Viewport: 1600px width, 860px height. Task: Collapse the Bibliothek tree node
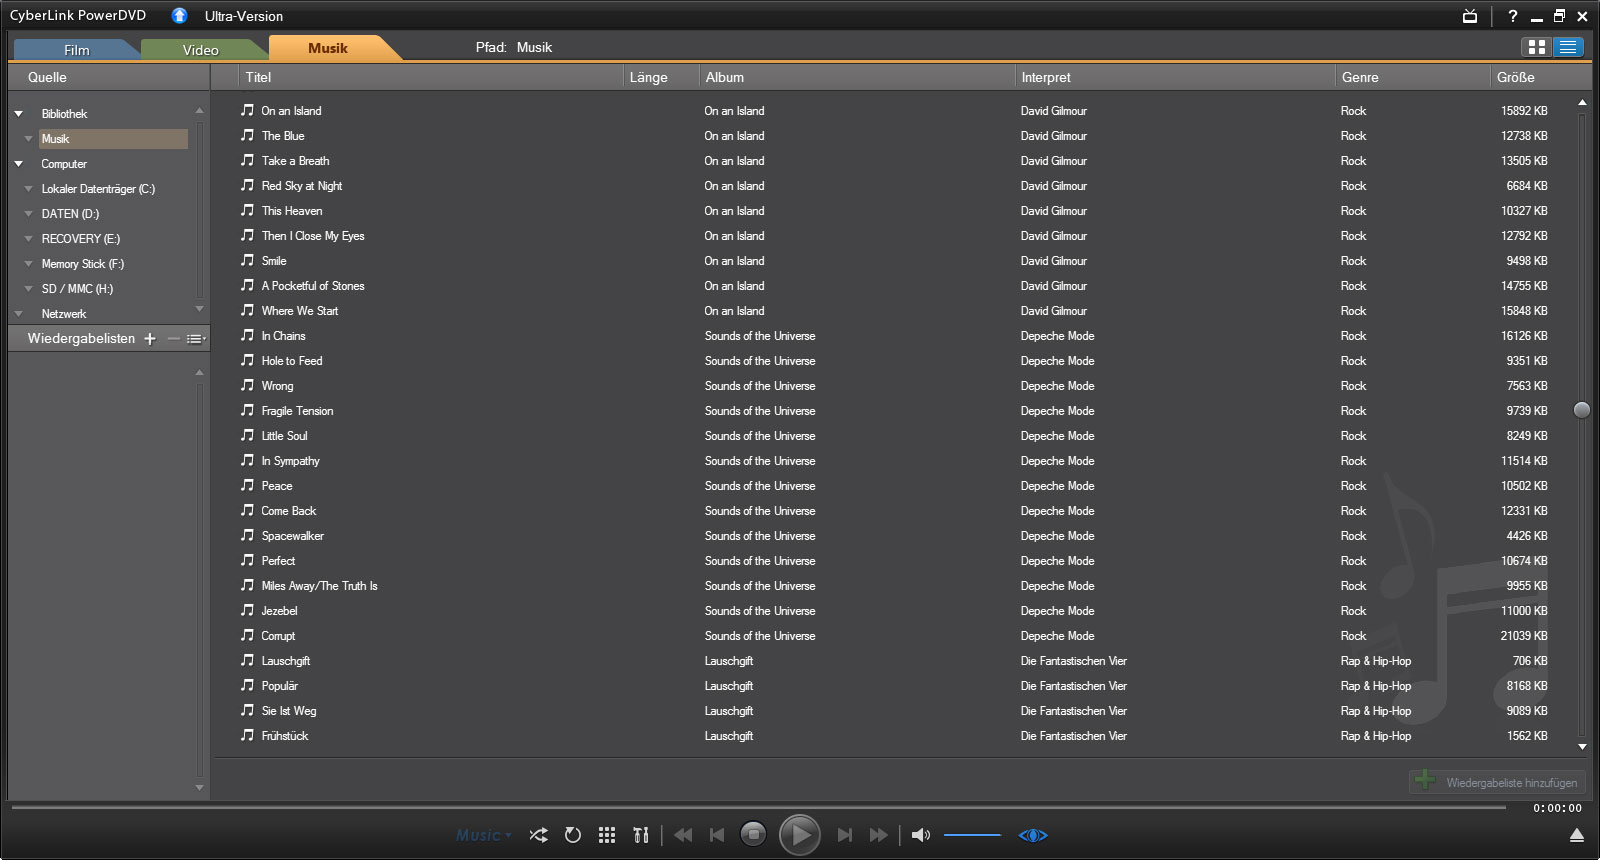click(18, 114)
